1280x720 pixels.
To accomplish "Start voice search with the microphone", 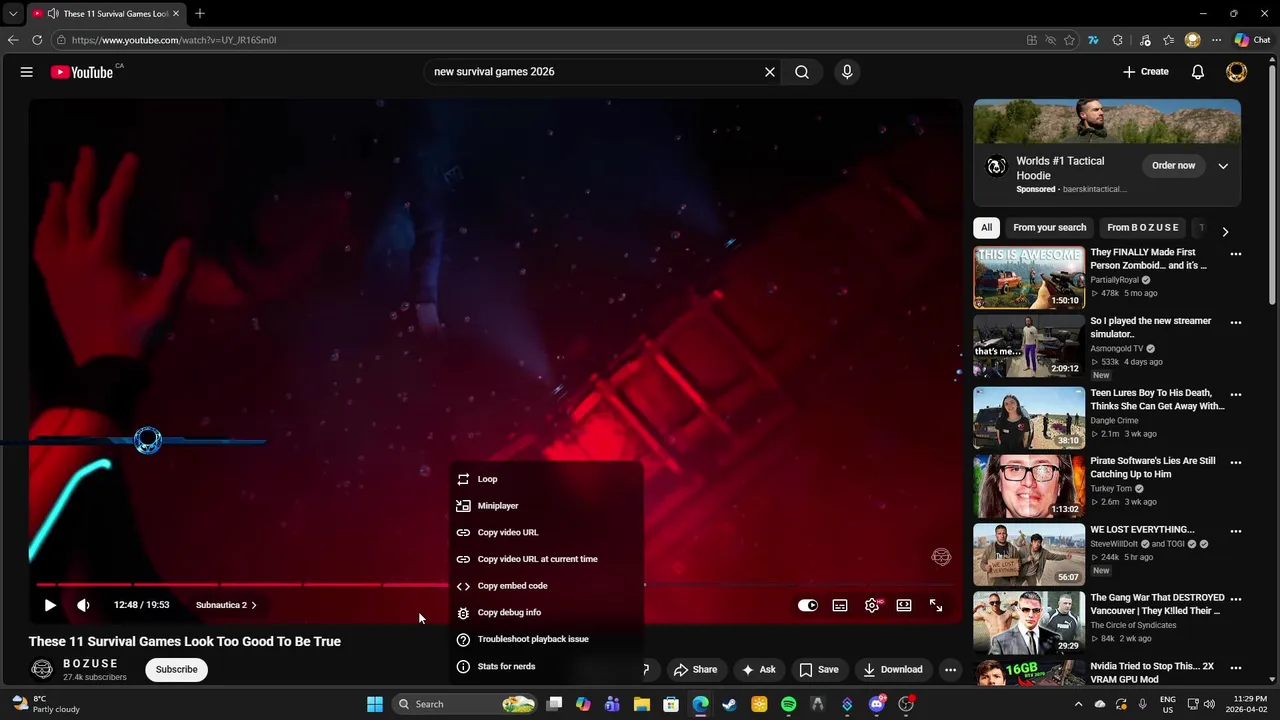I will [x=847, y=72].
